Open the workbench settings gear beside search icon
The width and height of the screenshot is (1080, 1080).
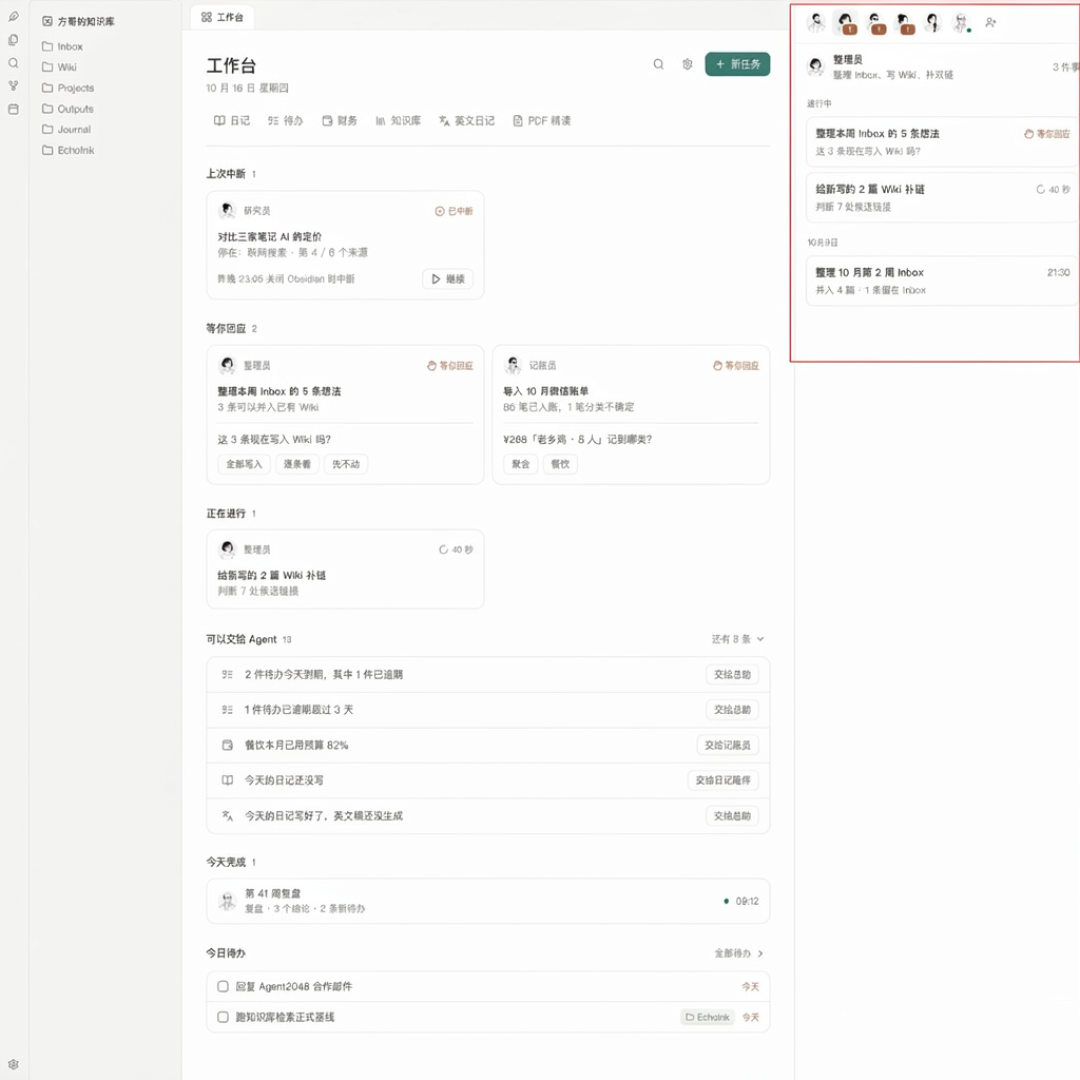tap(687, 64)
